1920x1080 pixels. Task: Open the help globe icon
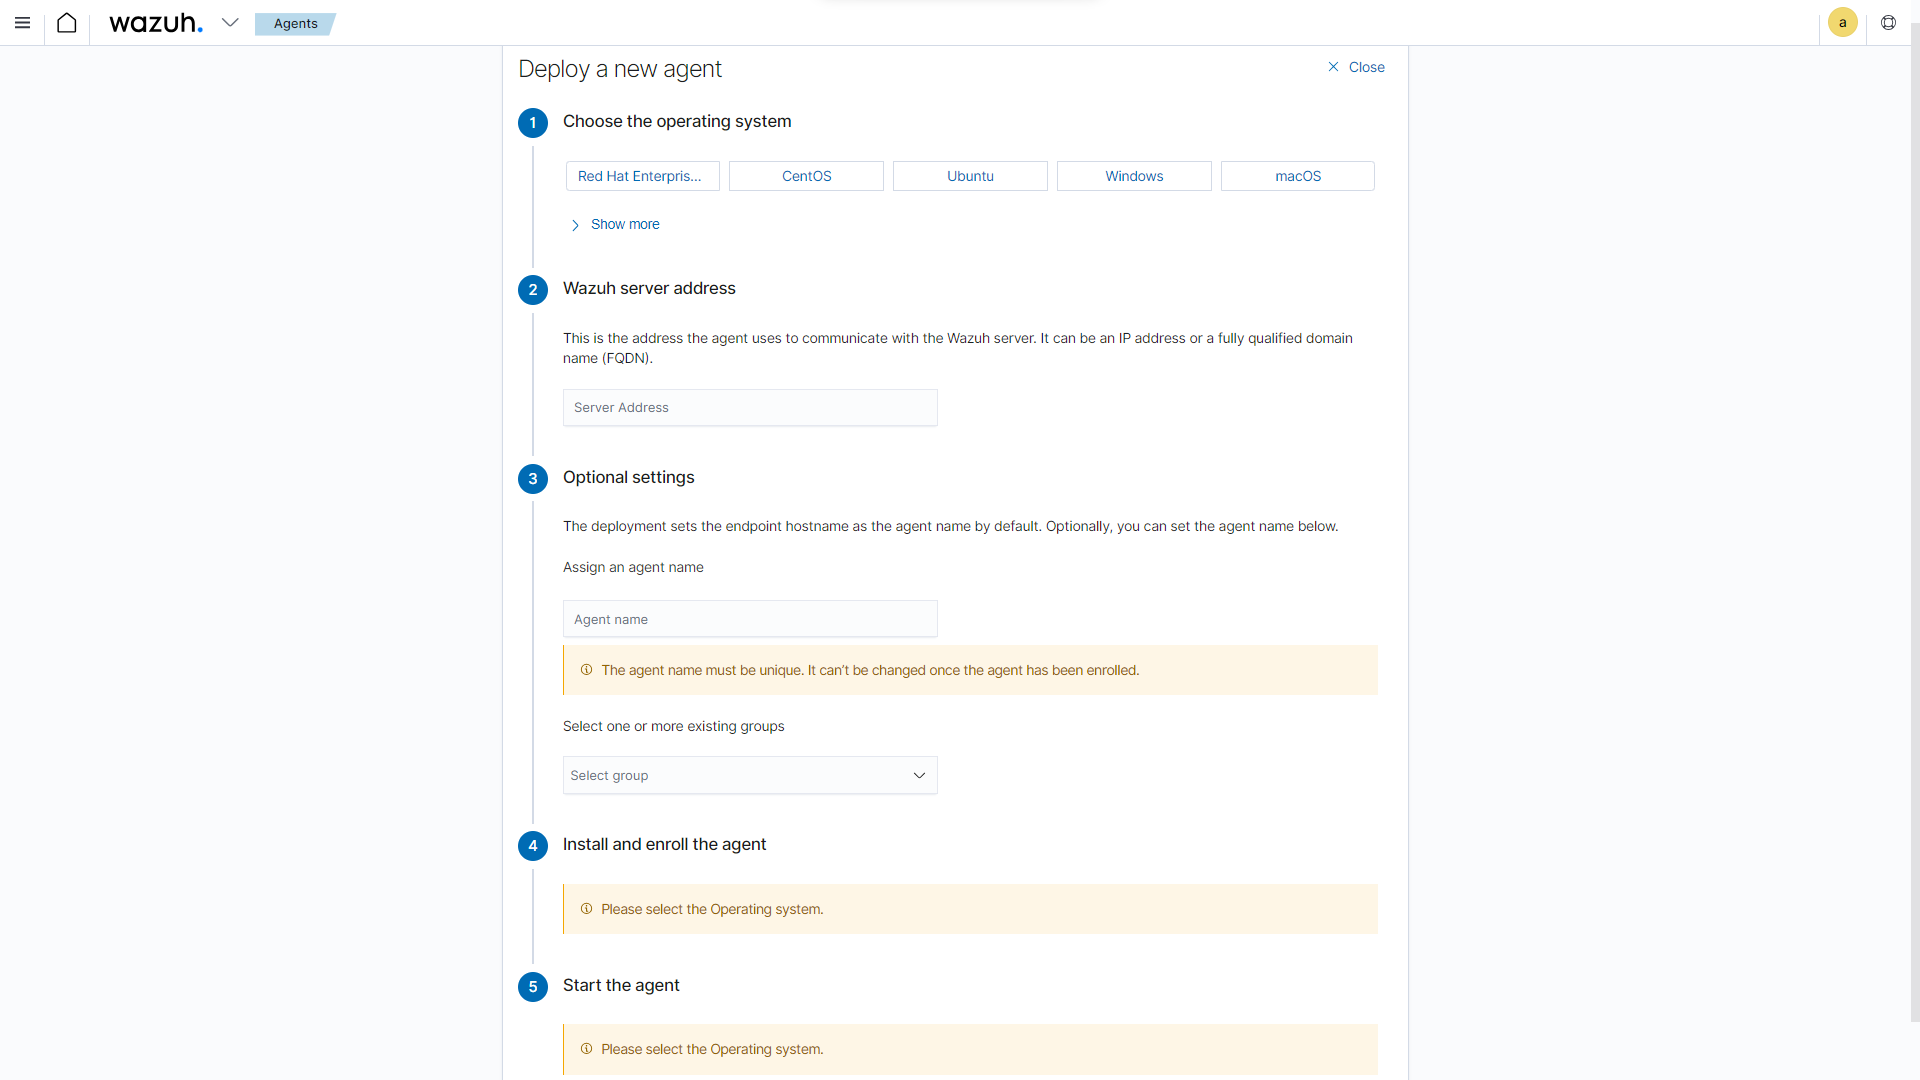[x=1888, y=23]
